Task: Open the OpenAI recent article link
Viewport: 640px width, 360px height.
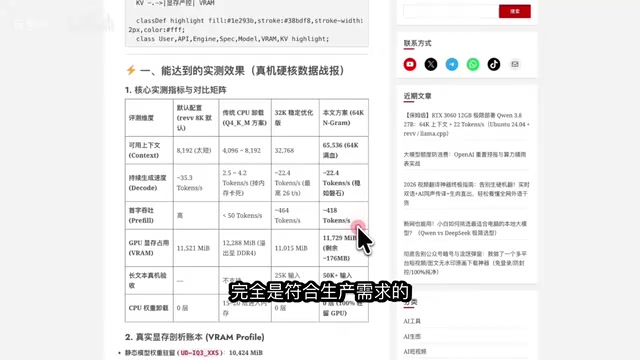Action: pyautogui.click(x=465, y=159)
